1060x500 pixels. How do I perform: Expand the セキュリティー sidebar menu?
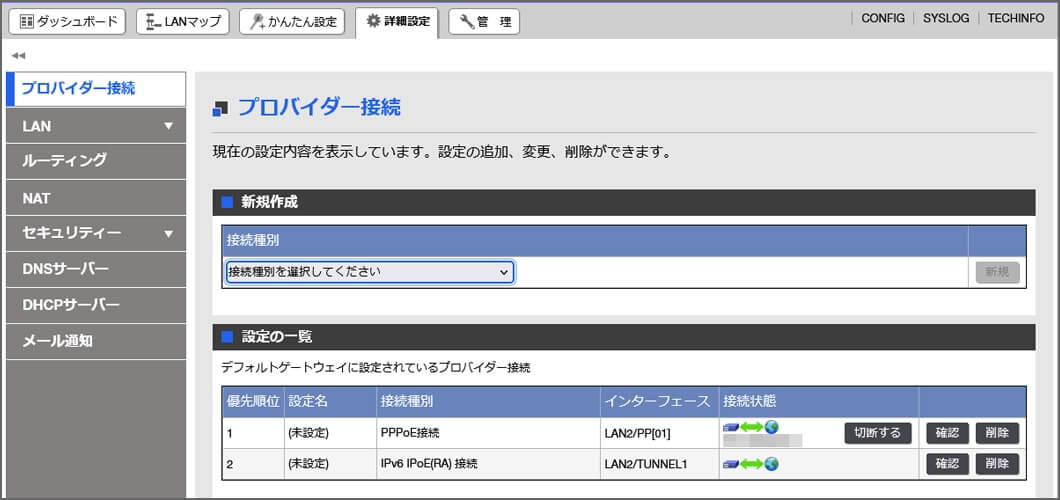(95, 234)
